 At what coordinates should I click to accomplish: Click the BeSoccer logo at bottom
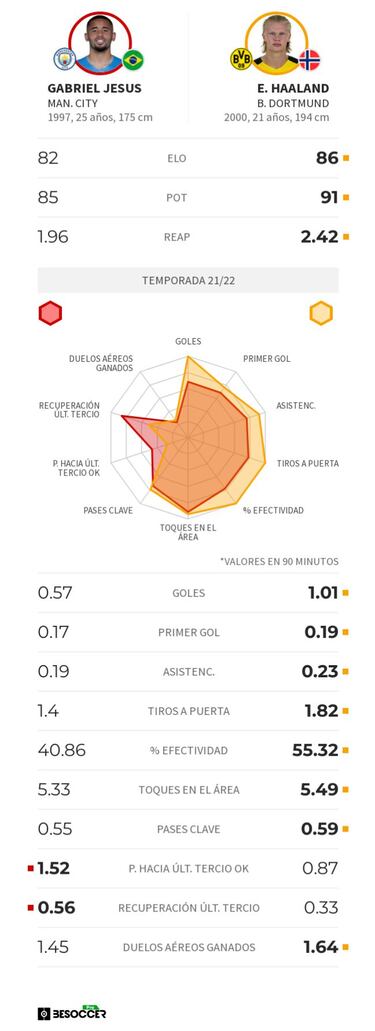(x=72, y=1013)
